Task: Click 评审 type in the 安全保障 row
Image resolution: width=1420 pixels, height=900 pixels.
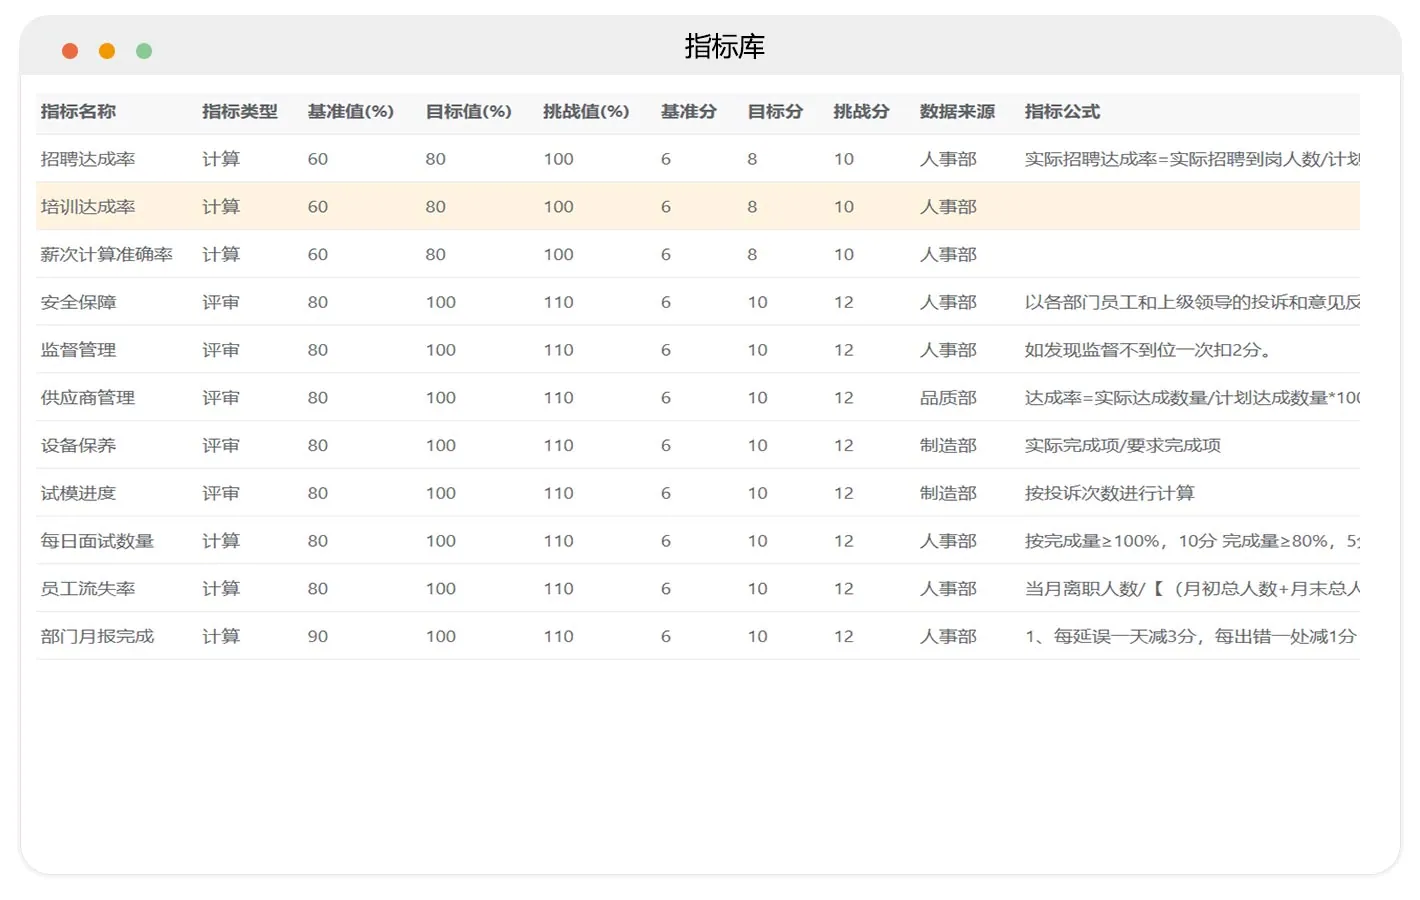Action: [x=221, y=302]
